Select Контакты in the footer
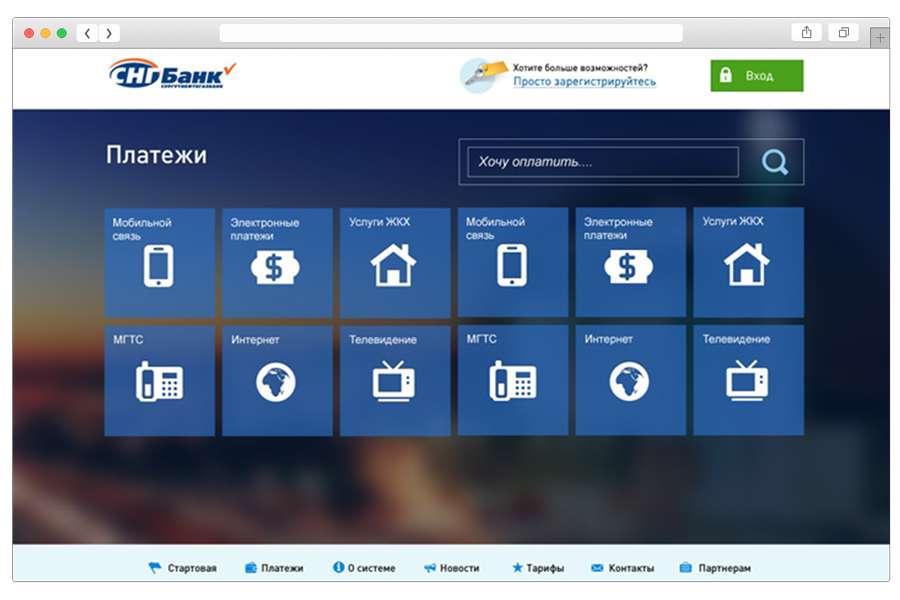900x600 pixels. pyautogui.click(x=622, y=568)
